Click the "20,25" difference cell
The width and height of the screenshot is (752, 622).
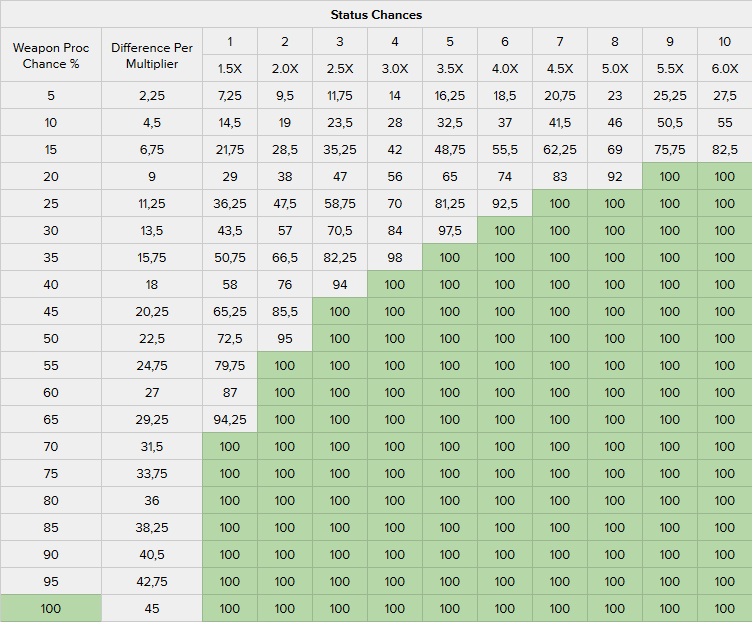tap(152, 312)
